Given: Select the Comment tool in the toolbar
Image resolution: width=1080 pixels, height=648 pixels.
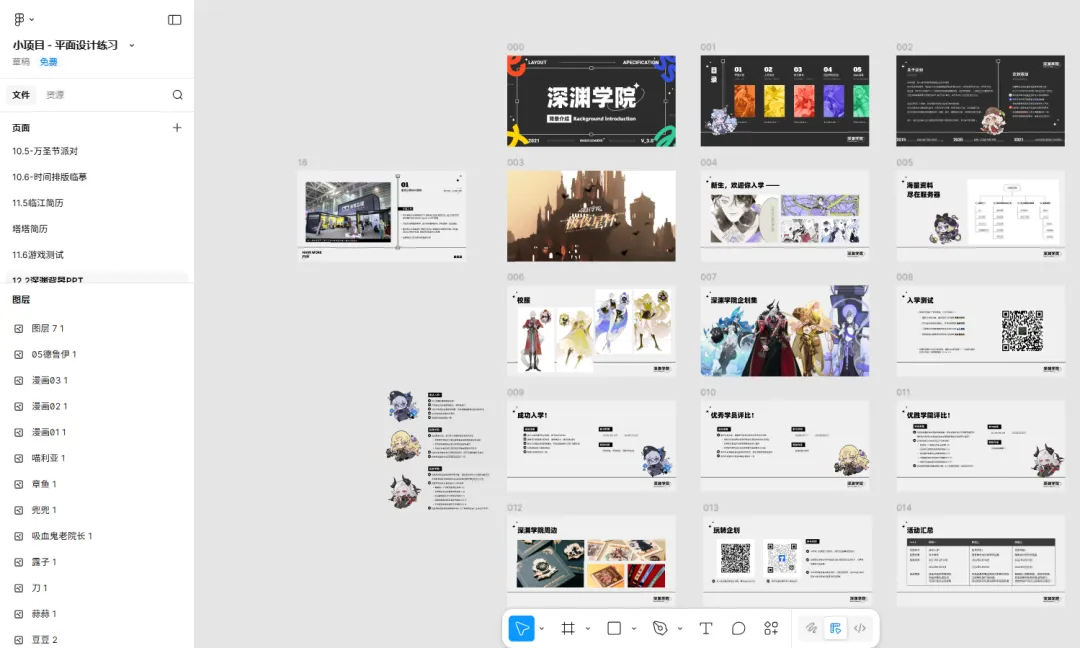Looking at the screenshot, I should click(738, 628).
